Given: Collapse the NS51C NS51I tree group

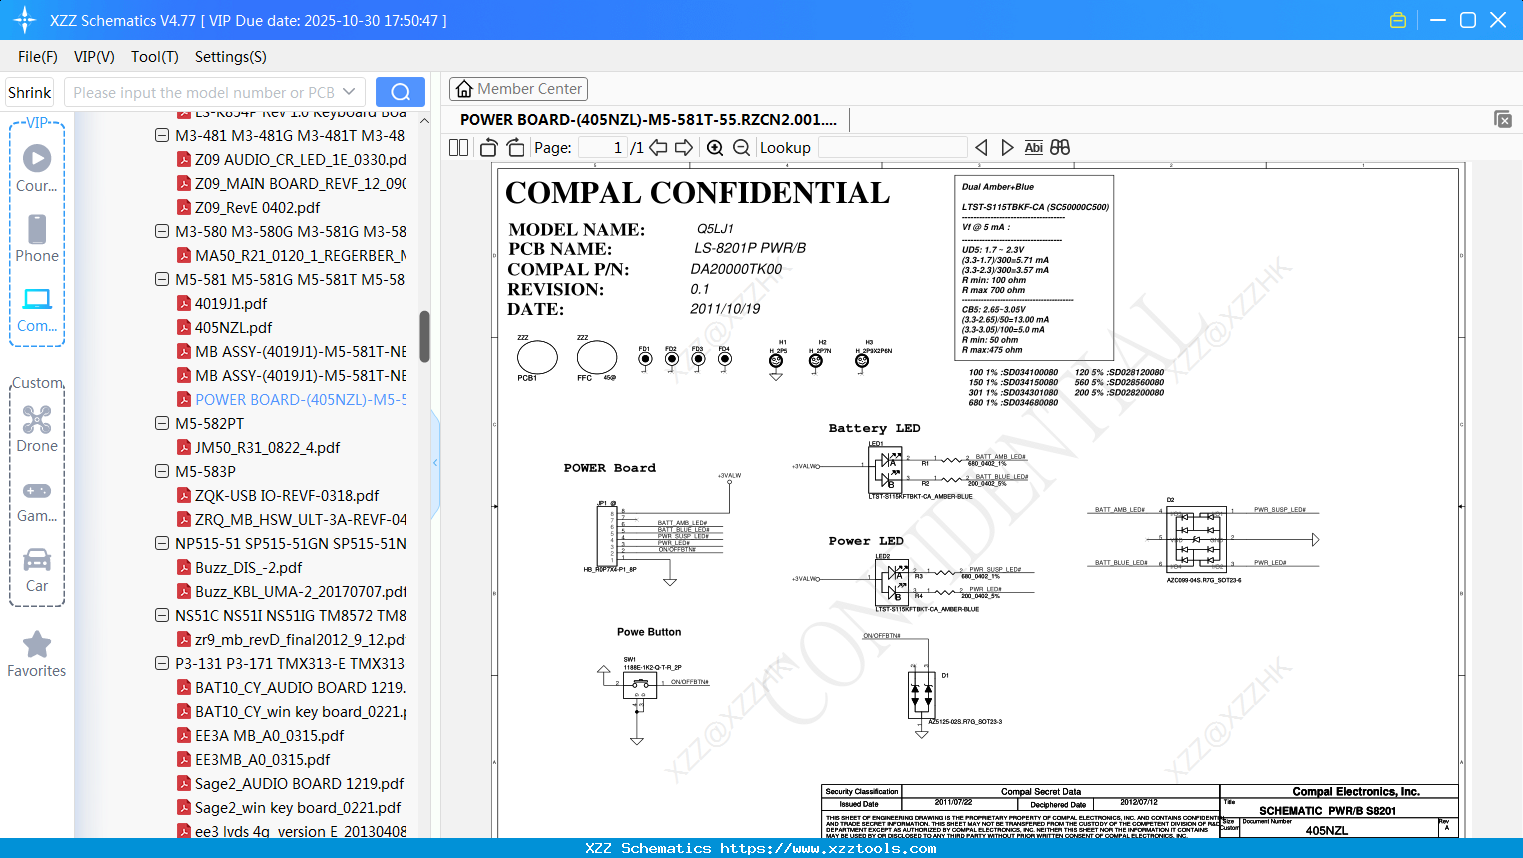Looking at the screenshot, I should 162,615.
